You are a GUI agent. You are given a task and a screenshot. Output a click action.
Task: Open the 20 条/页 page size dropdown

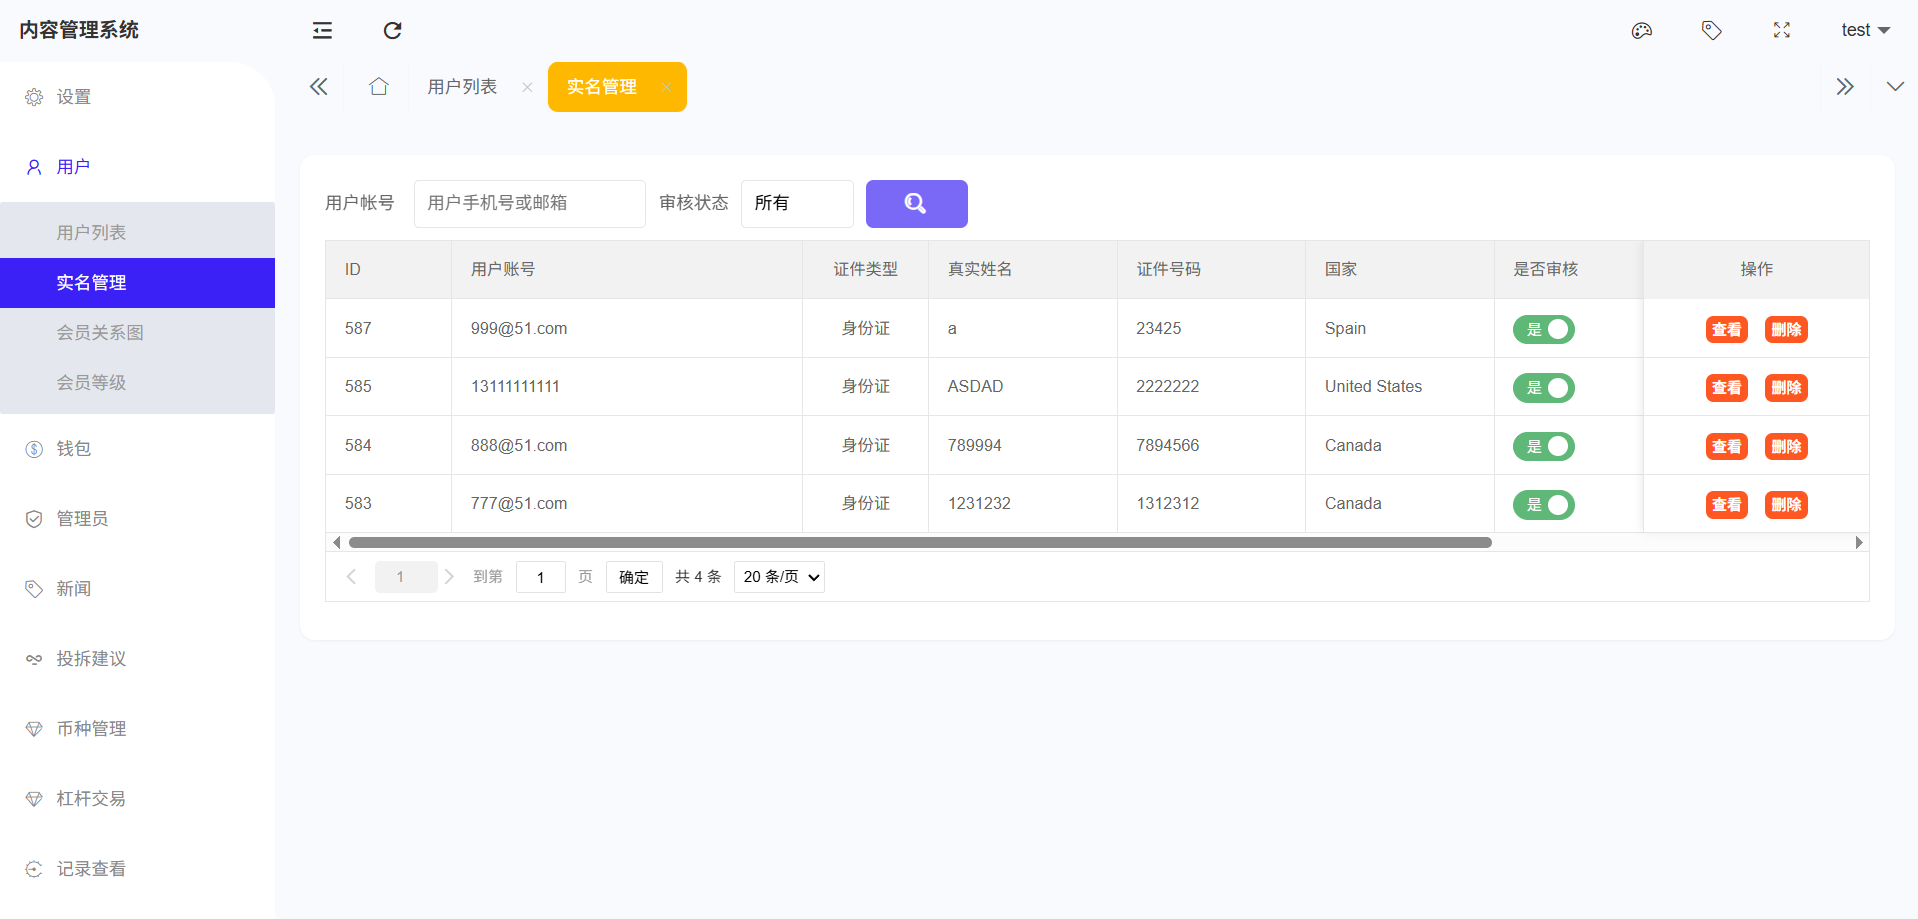point(779,577)
